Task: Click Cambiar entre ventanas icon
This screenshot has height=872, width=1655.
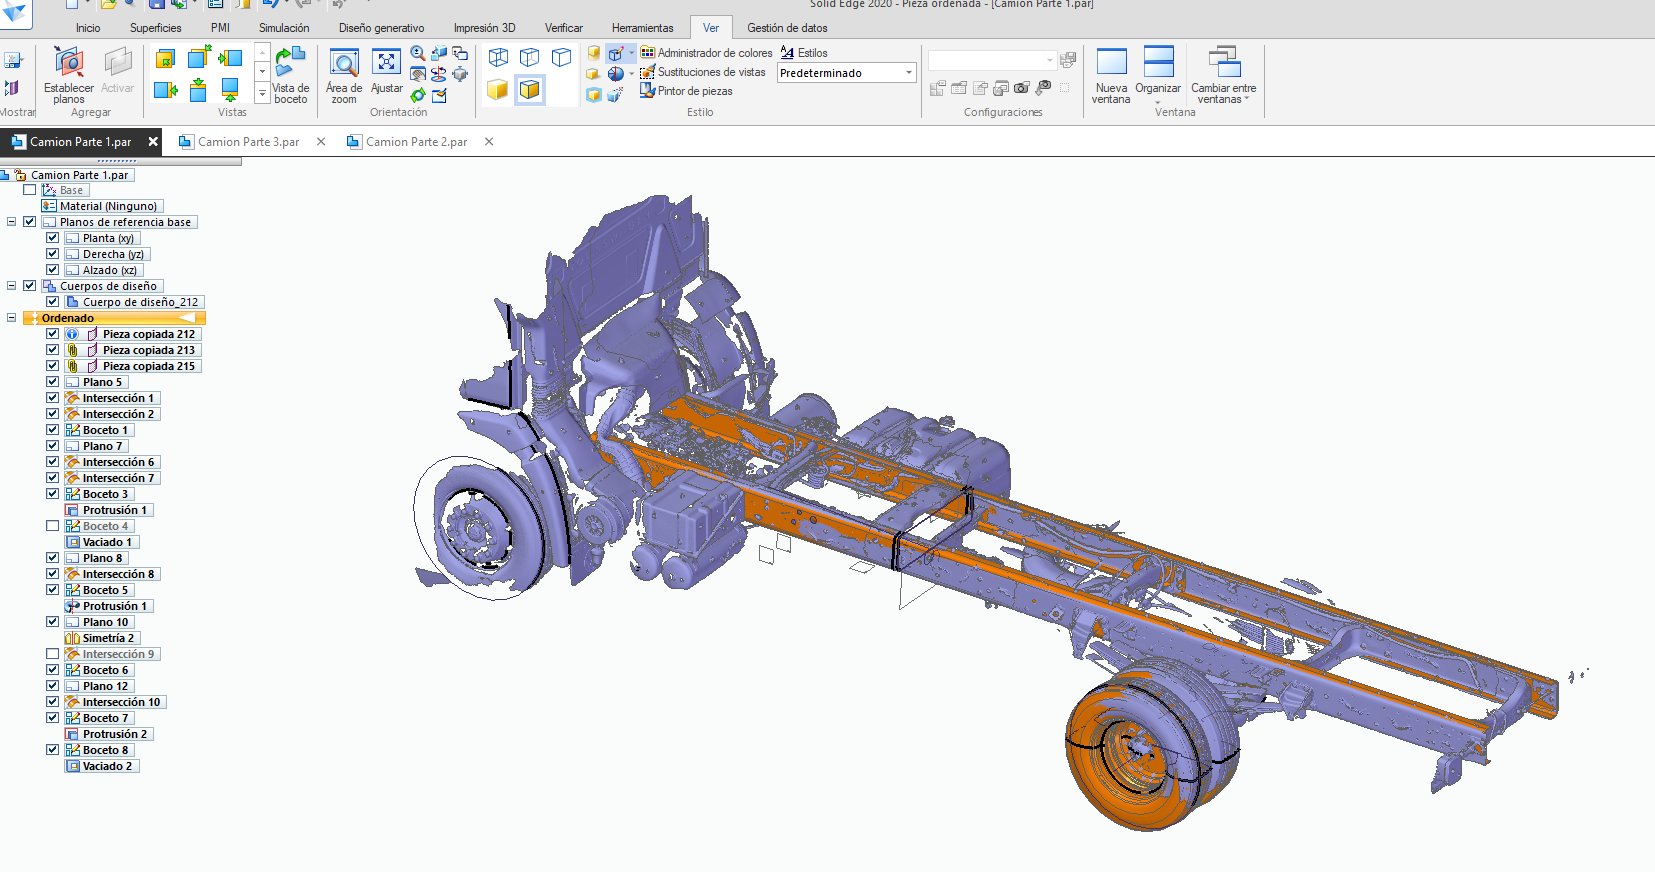Action: (x=1224, y=62)
